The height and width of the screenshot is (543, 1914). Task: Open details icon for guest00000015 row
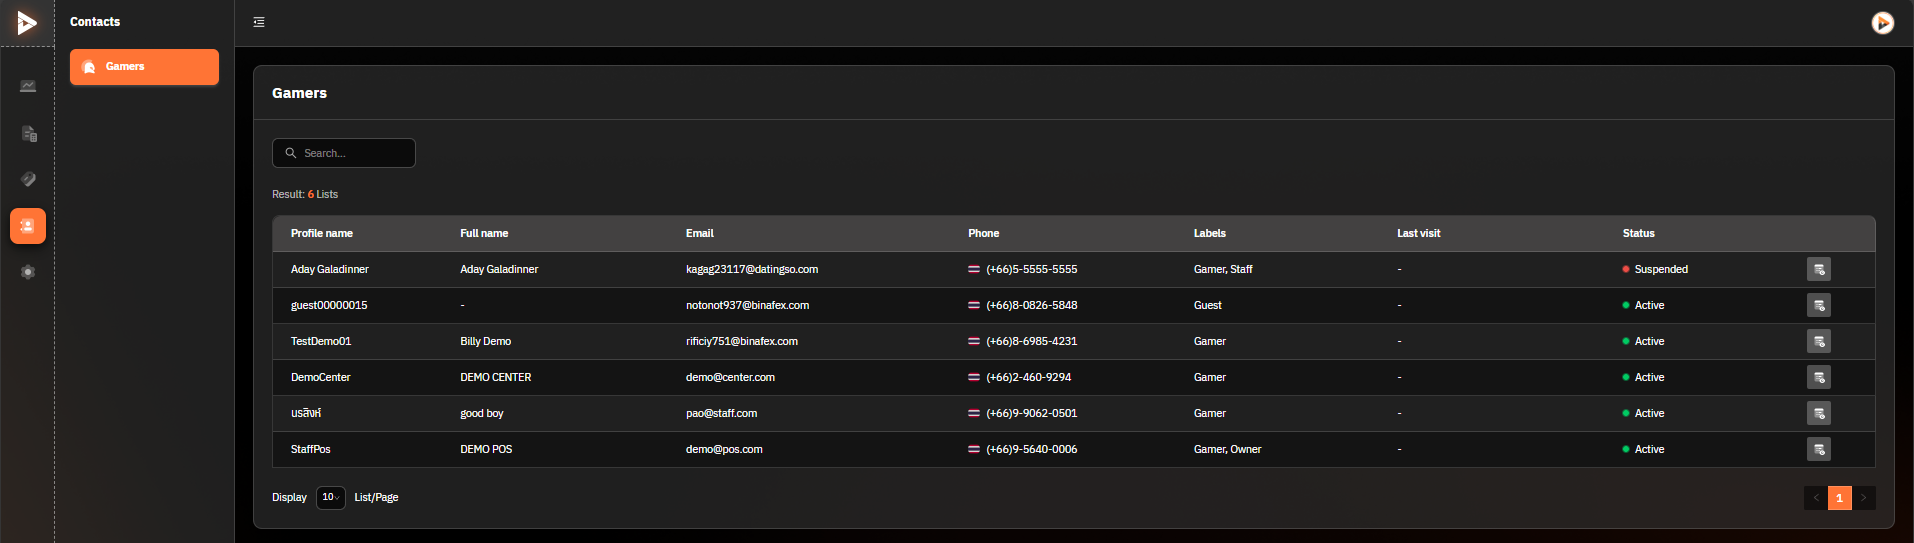[x=1819, y=305]
